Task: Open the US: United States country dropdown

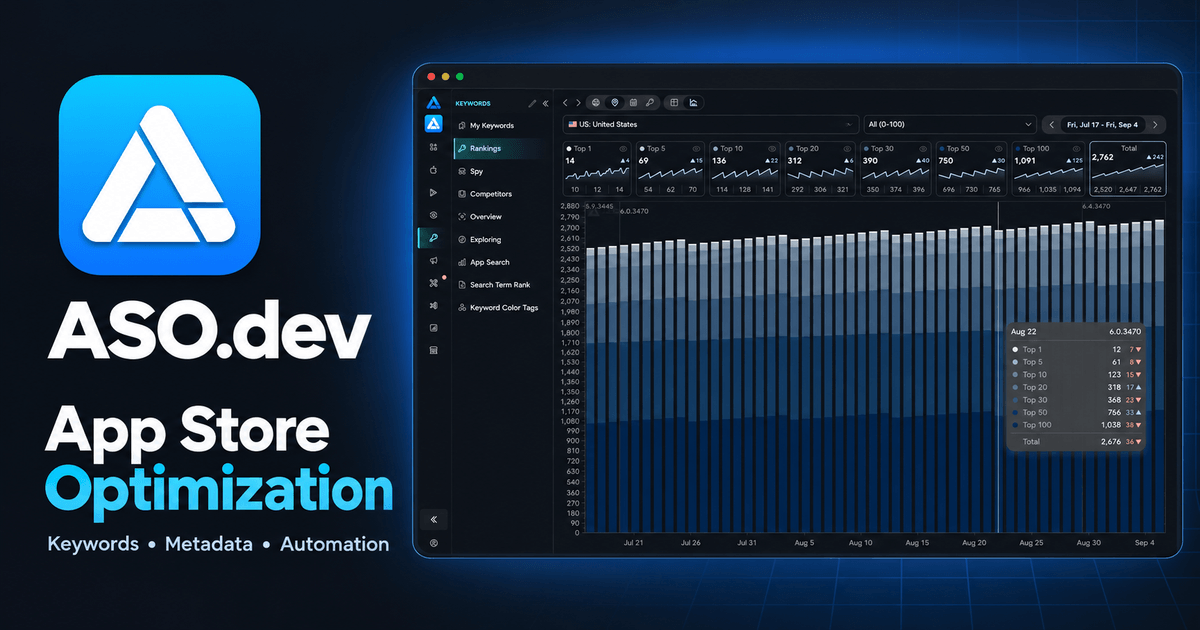Action: (x=710, y=124)
